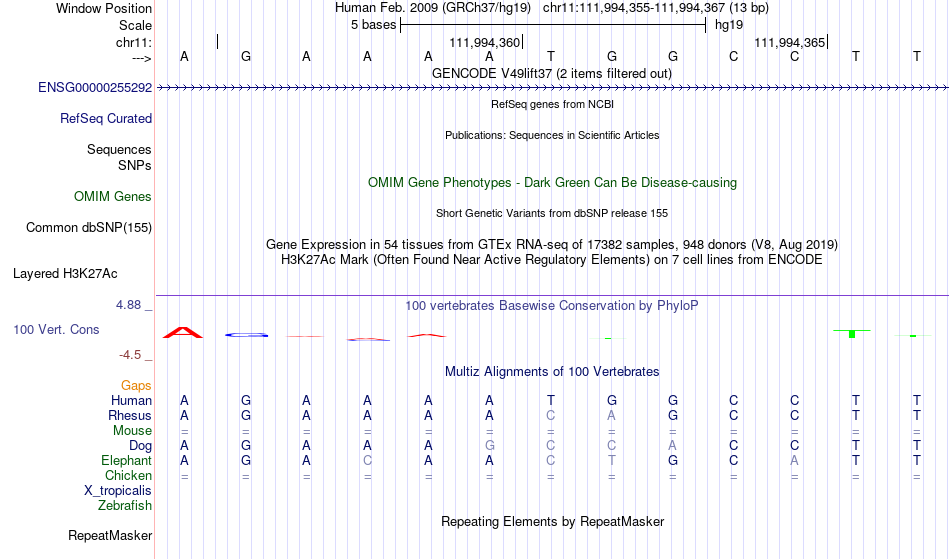Image resolution: width=950 pixels, height=559 pixels.
Task: Select the Mouse species label
Action: click(x=132, y=431)
